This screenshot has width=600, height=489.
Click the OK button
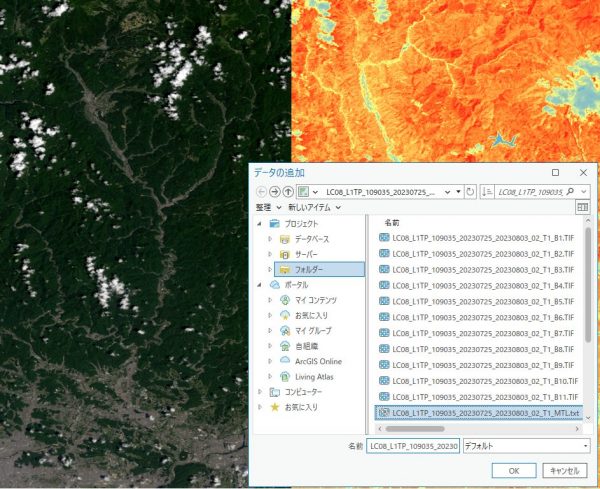(x=514, y=471)
